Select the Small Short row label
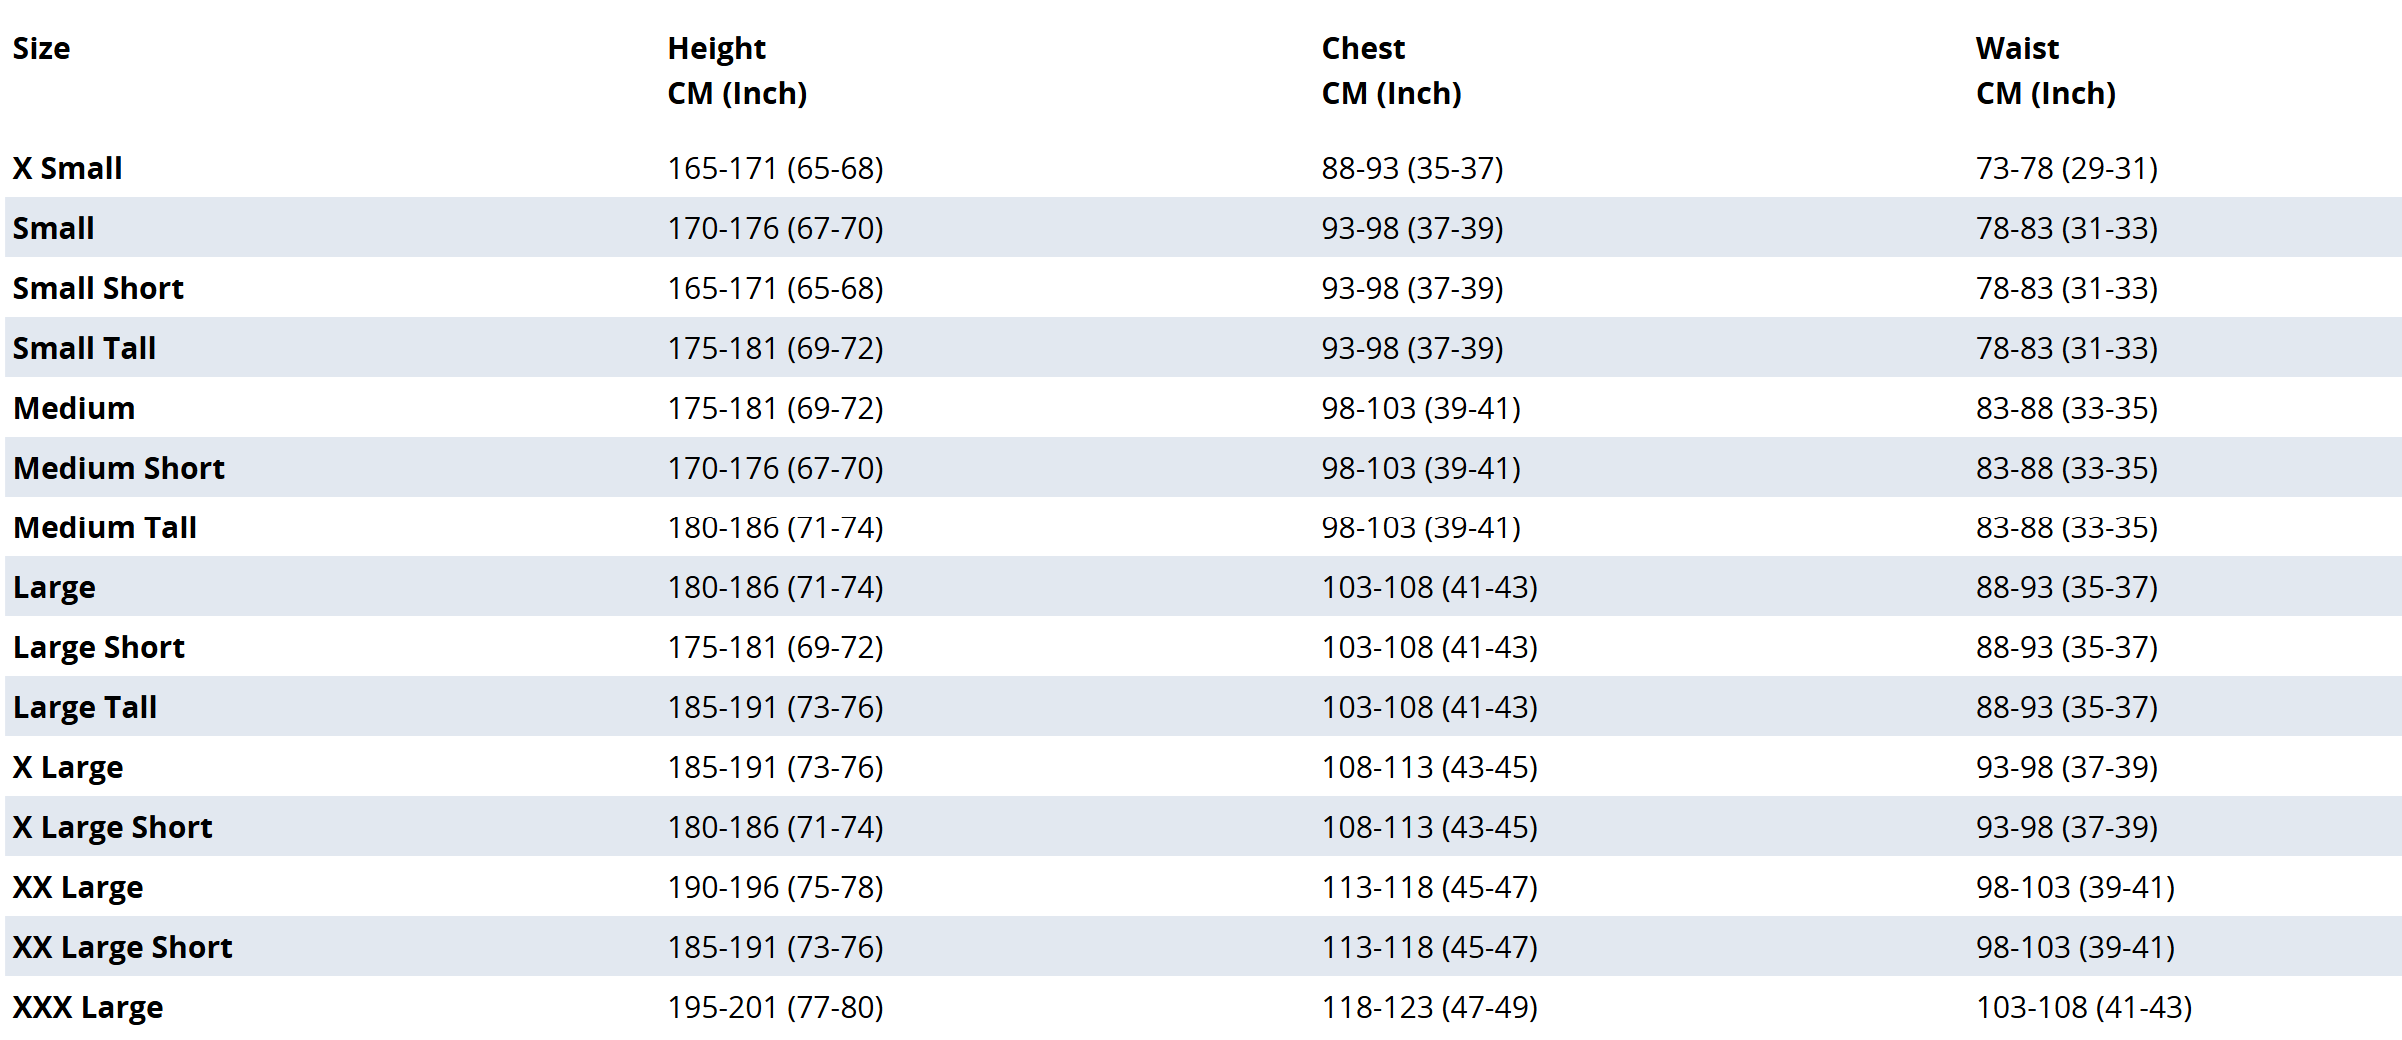 tap(98, 288)
